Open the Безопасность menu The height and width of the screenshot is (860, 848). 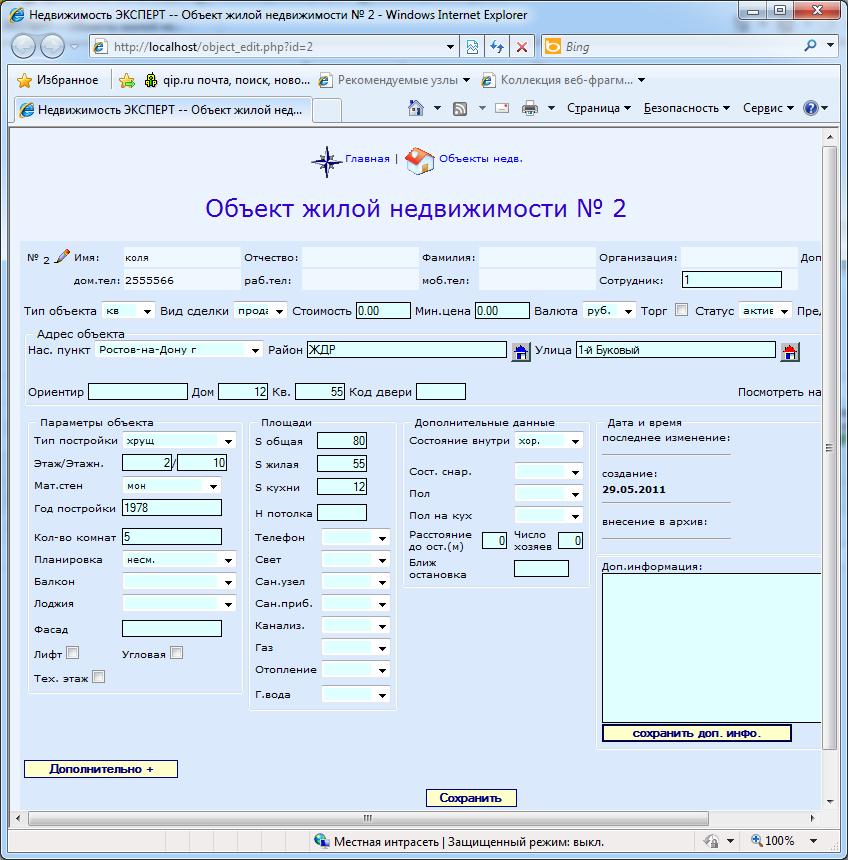[x=686, y=108]
